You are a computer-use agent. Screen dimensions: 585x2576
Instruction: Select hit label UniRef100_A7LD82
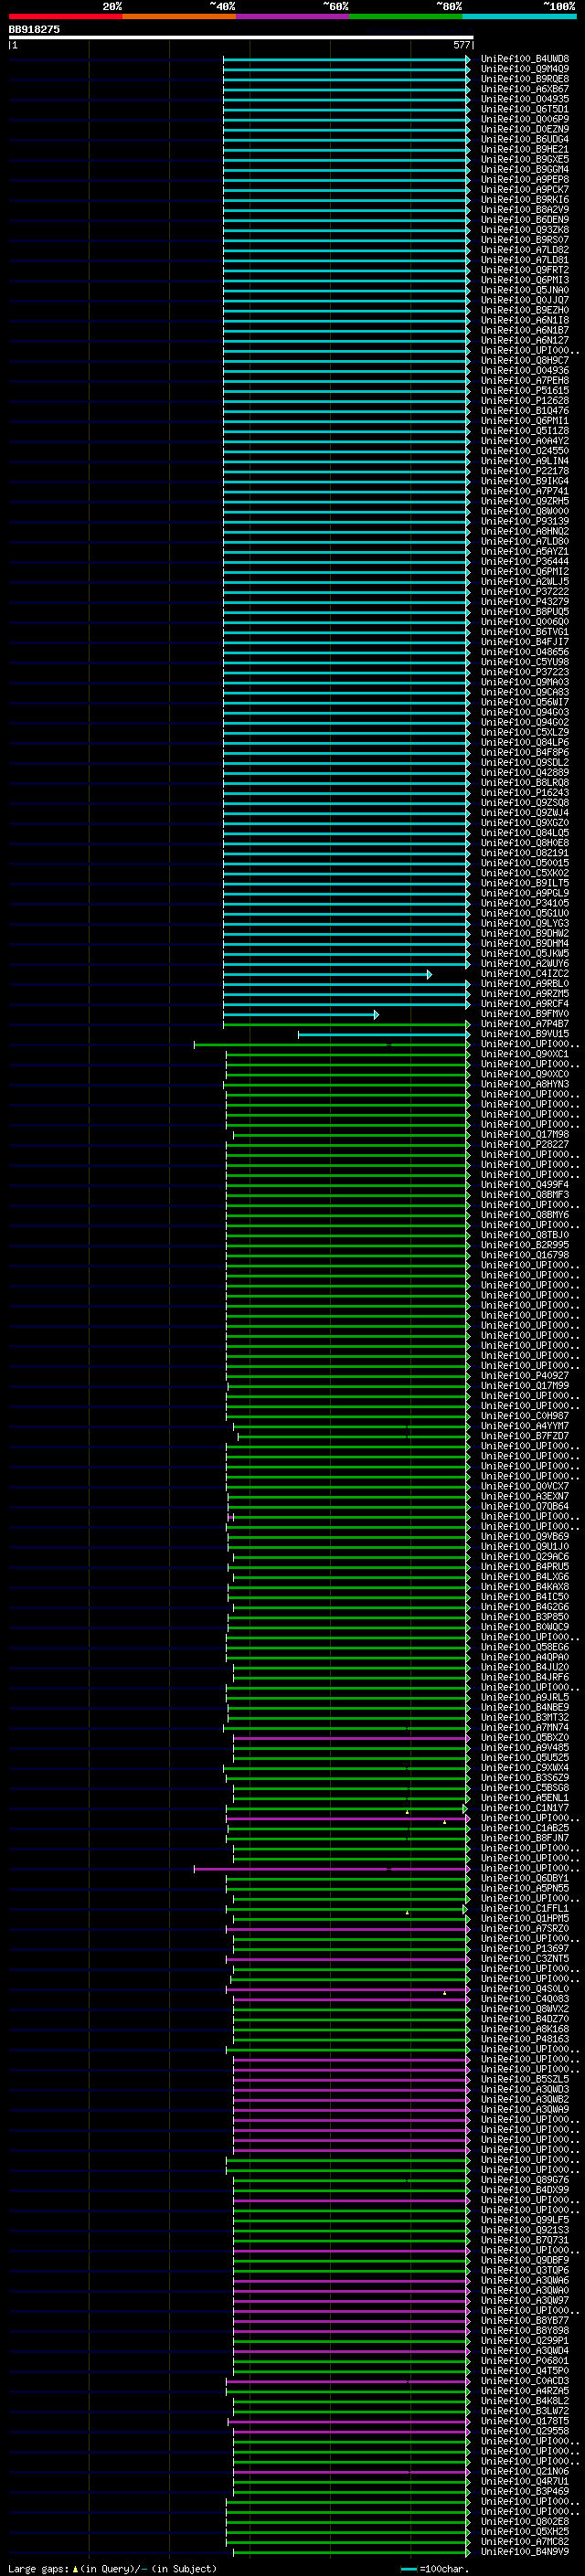524,250
